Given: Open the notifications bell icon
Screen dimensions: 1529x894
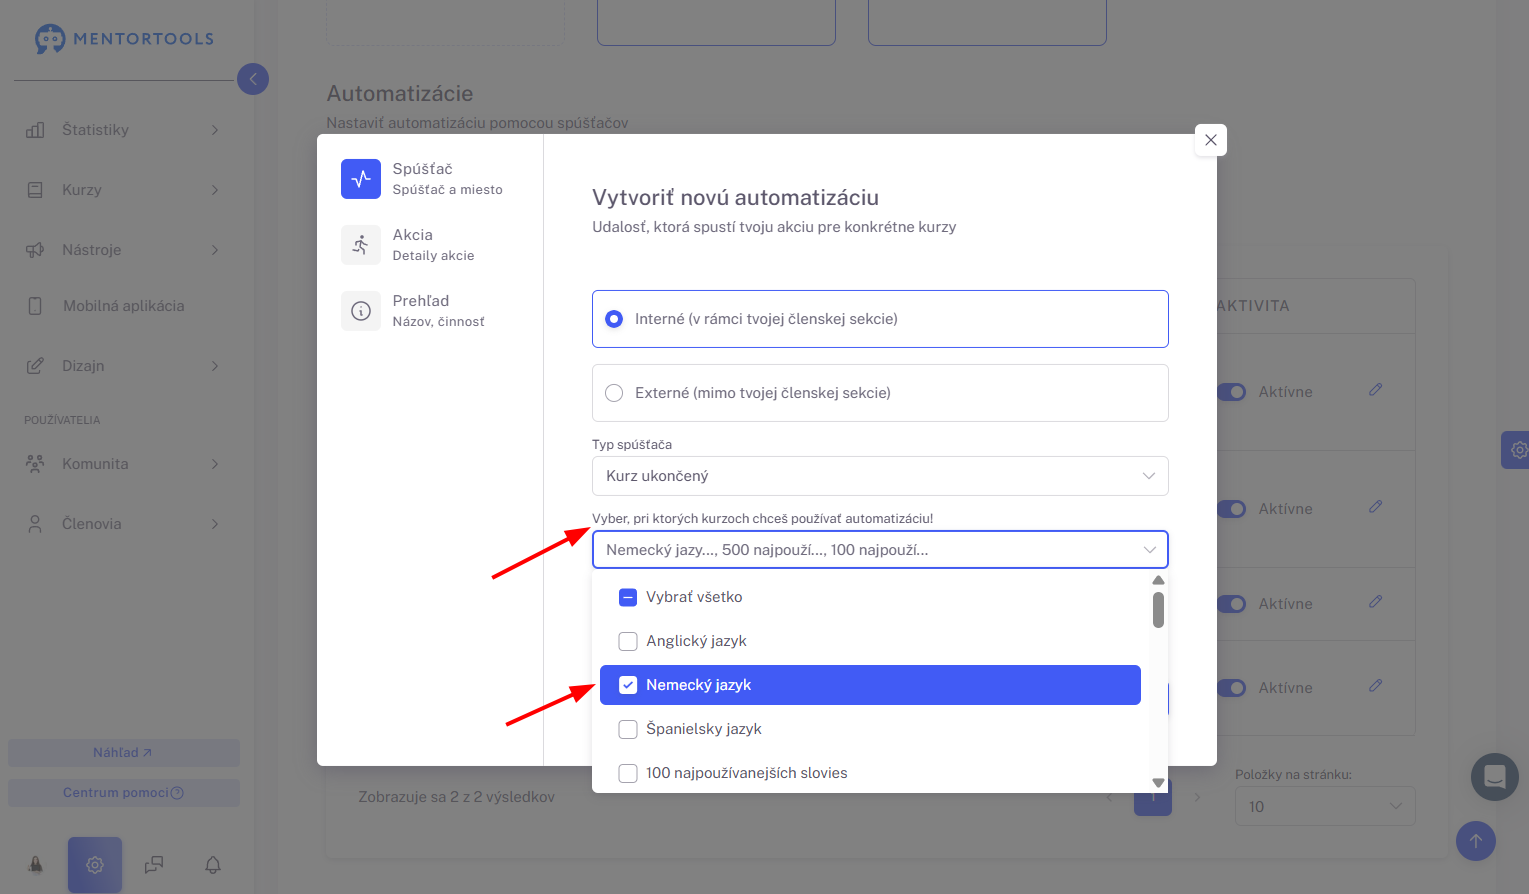Looking at the screenshot, I should (213, 865).
